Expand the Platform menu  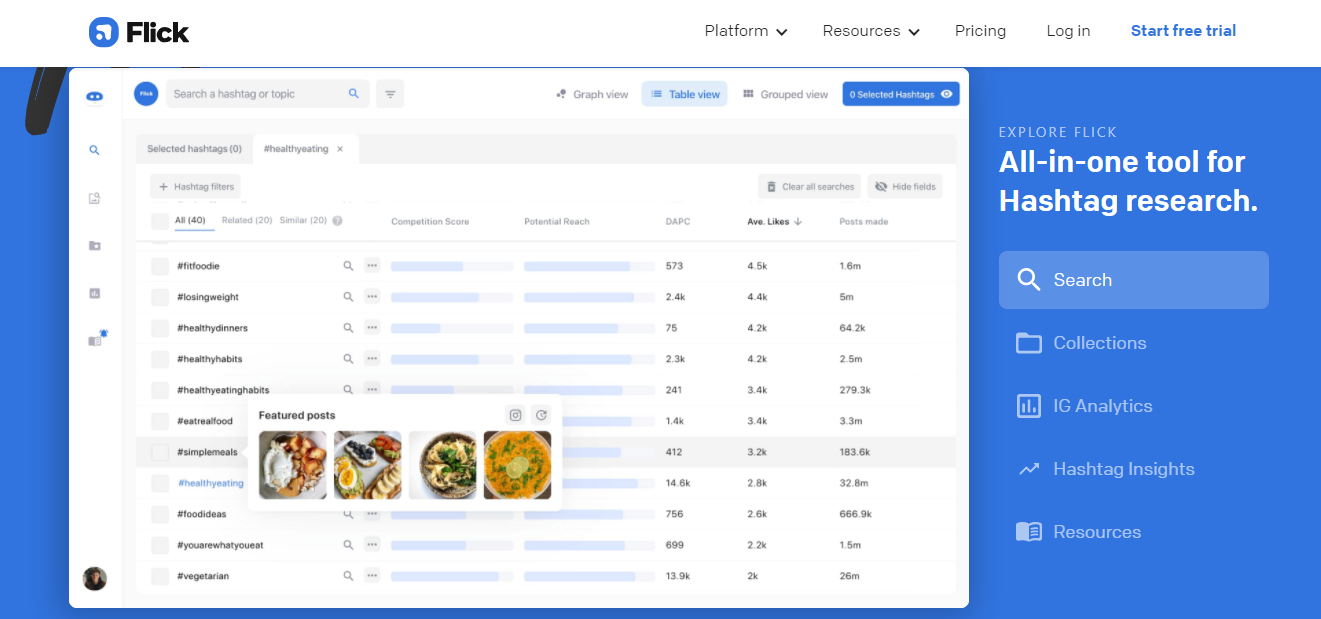coord(746,31)
